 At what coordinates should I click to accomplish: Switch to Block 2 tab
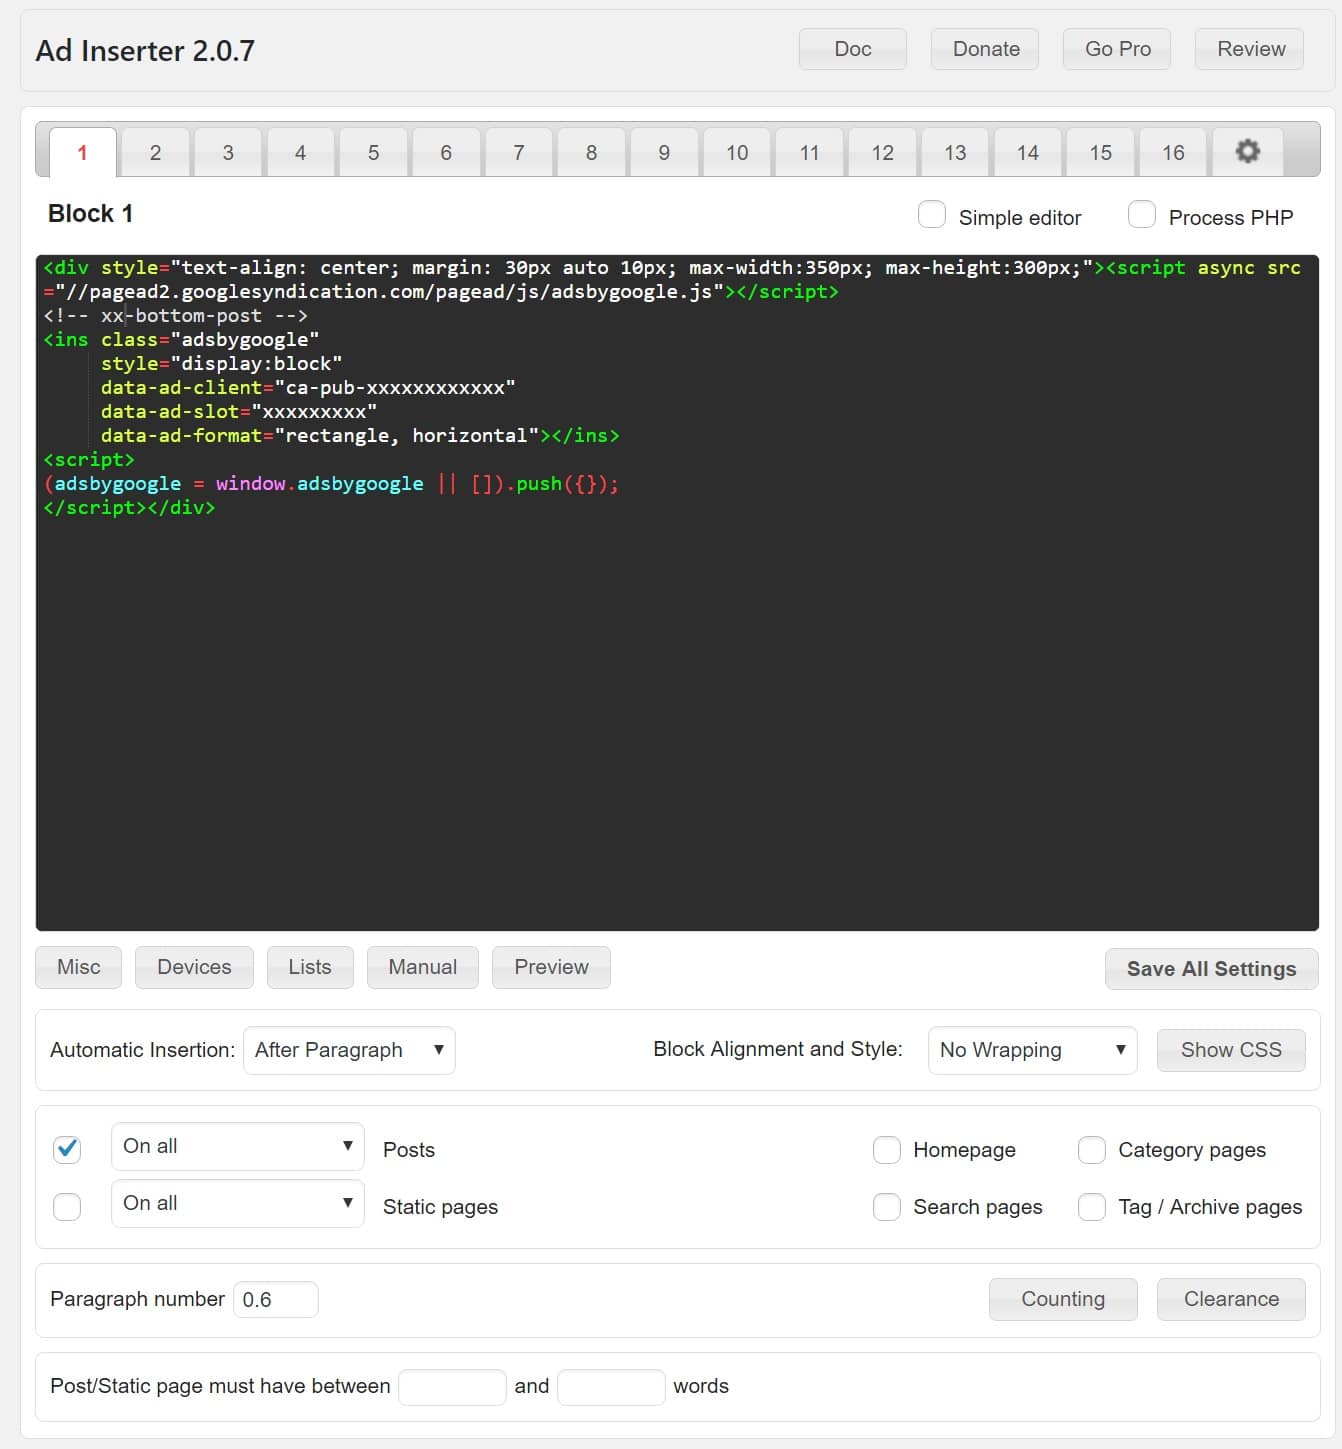pyautogui.click(x=155, y=152)
